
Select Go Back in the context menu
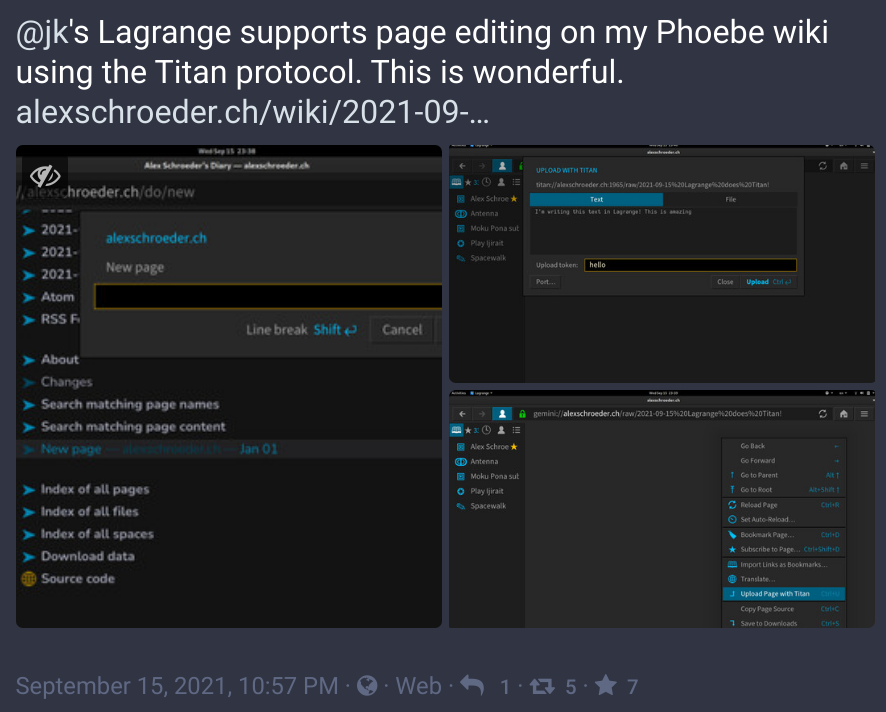point(784,446)
